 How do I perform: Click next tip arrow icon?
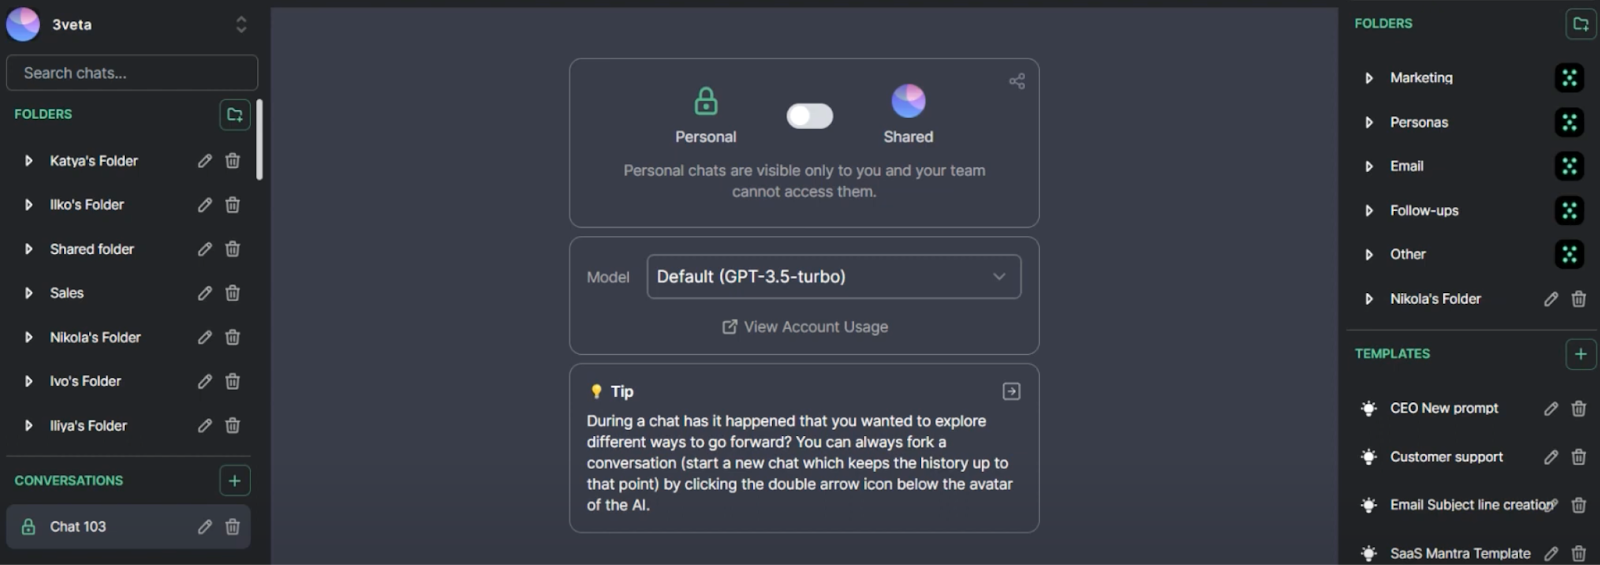pyautogui.click(x=1011, y=391)
